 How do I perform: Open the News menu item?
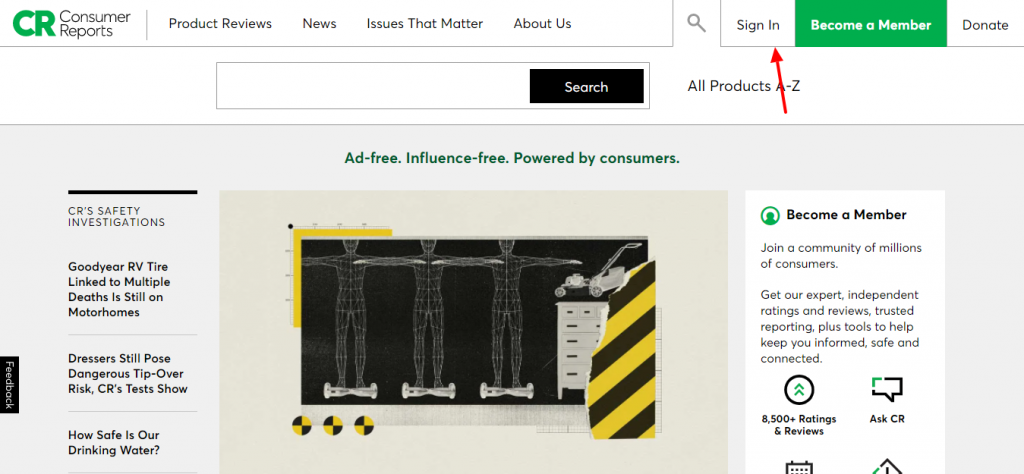coord(319,24)
